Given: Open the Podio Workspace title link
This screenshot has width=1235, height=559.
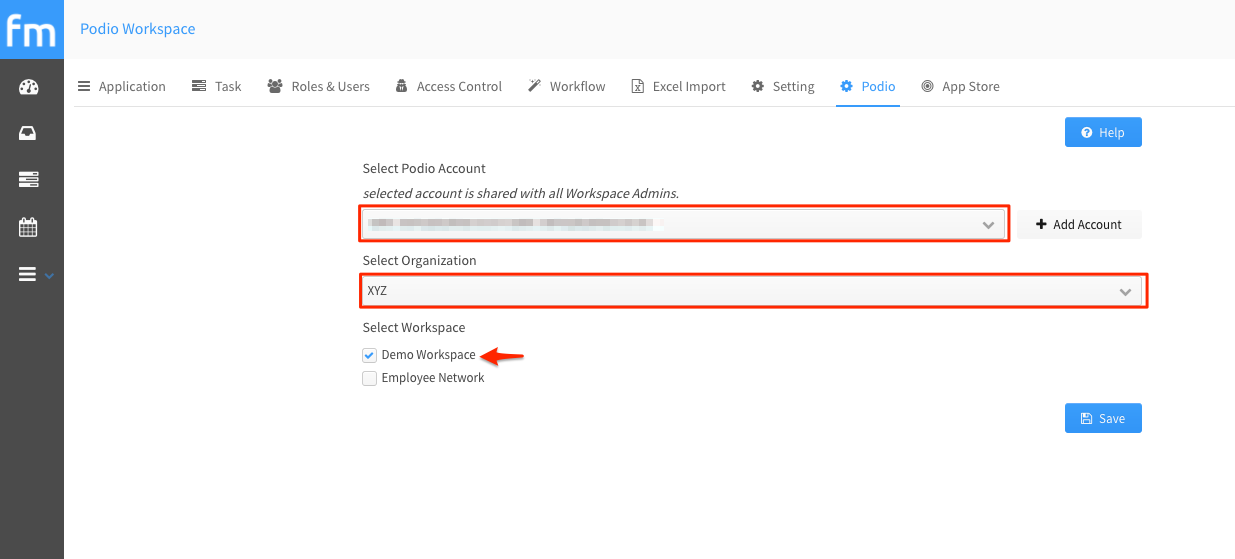Looking at the screenshot, I should coord(138,29).
